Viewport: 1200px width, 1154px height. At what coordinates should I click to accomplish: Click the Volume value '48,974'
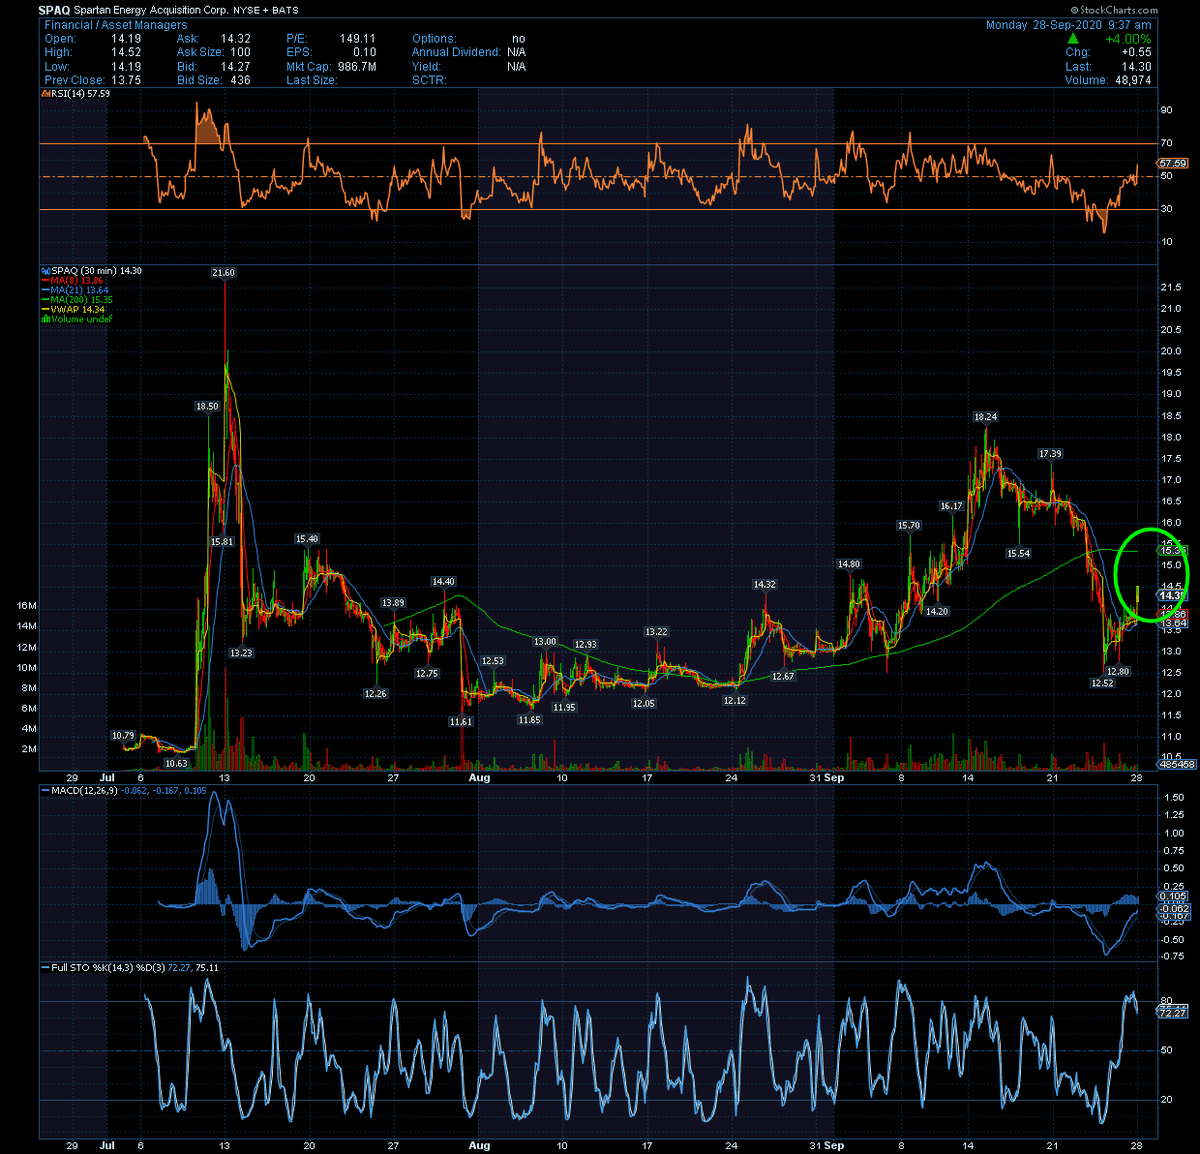click(x=1133, y=80)
